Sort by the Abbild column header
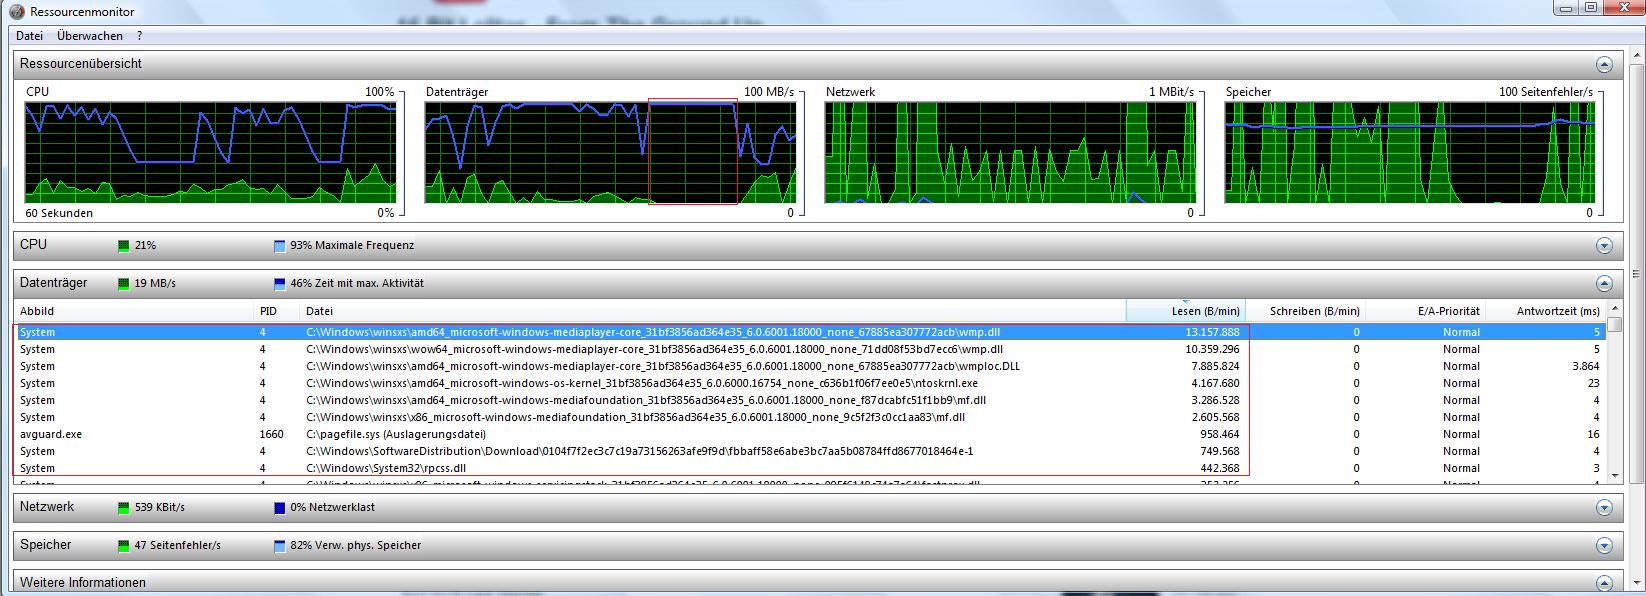The image size is (1646, 596). (x=135, y=311)
